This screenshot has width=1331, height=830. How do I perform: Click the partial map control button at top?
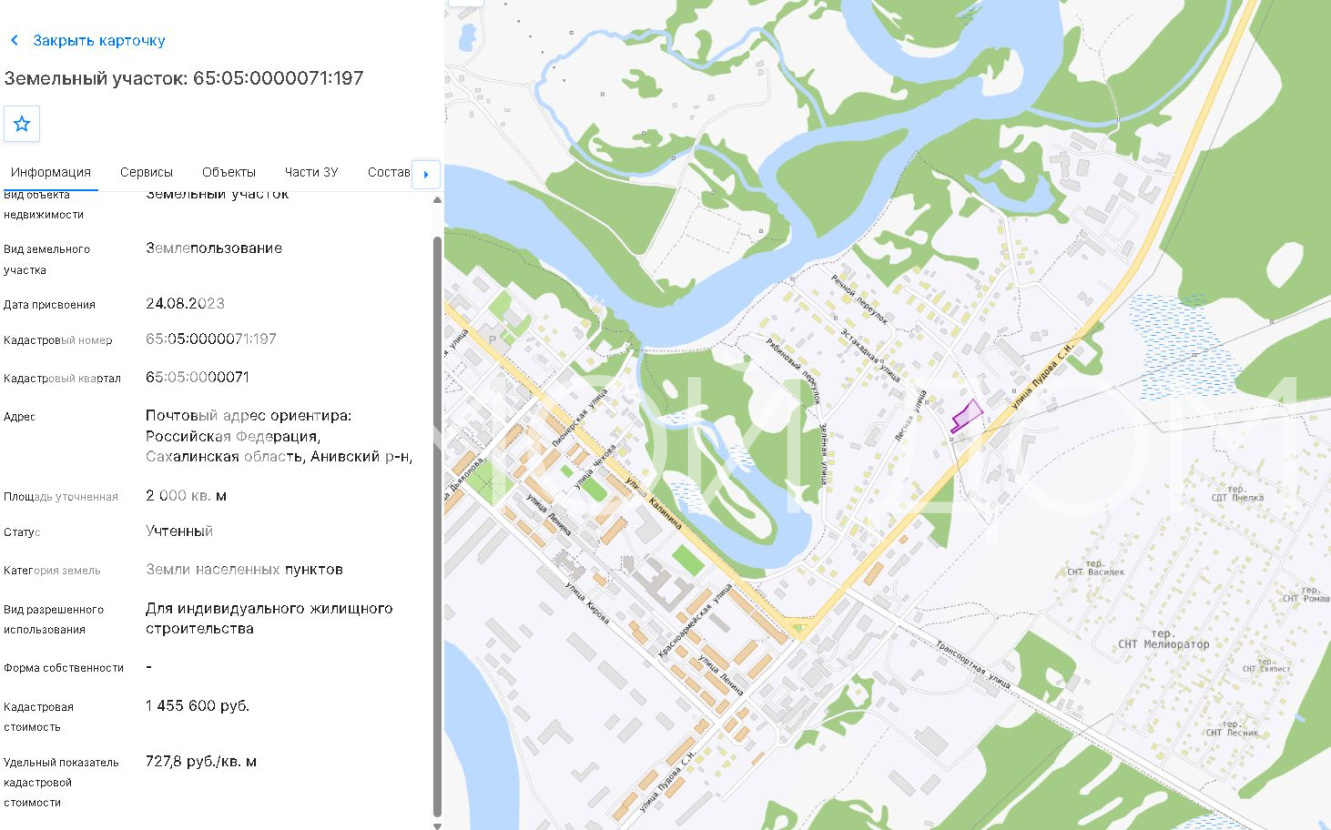click(x=464, y=3)
